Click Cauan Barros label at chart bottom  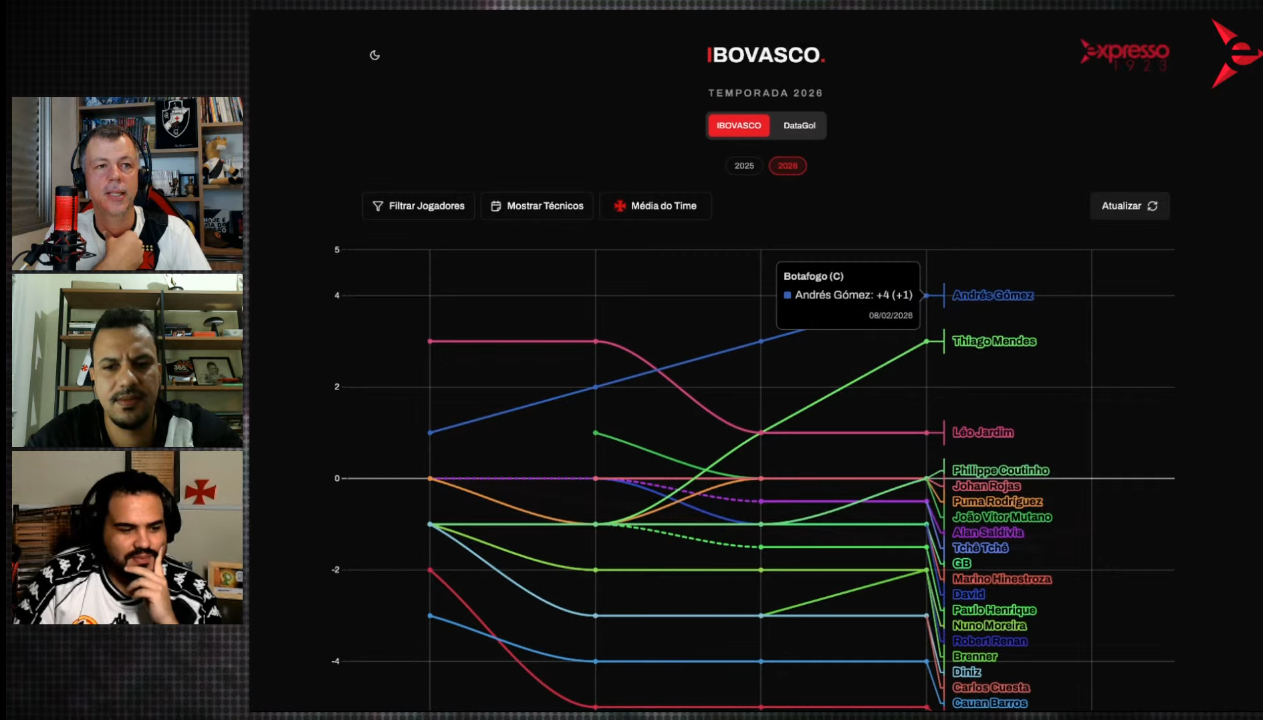point(989,703)
